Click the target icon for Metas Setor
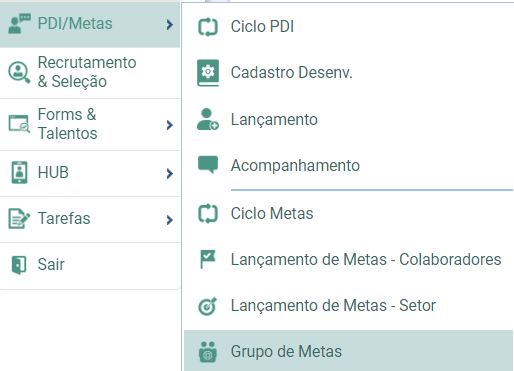The width and height of the screenshot is (514, 371). (207, 306)
